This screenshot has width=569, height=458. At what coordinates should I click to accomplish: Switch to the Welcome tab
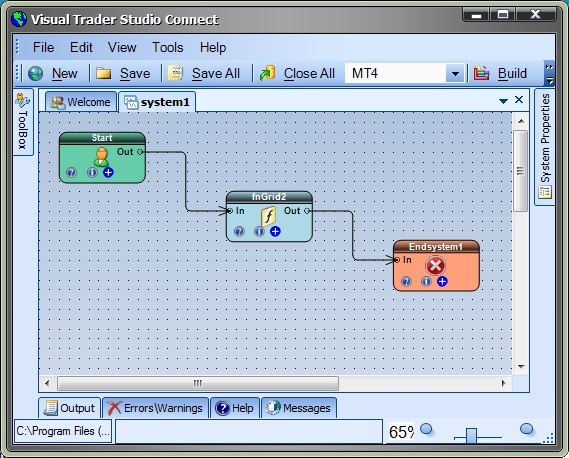81,102
